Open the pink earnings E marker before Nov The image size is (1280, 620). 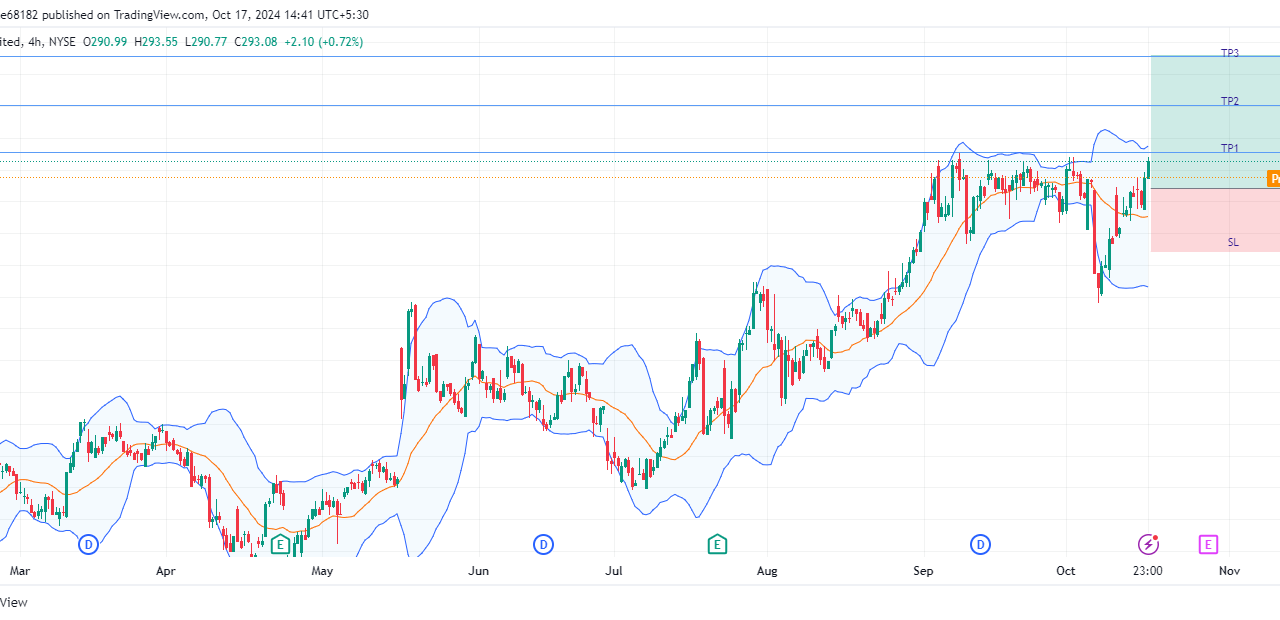pos(1208,545)
